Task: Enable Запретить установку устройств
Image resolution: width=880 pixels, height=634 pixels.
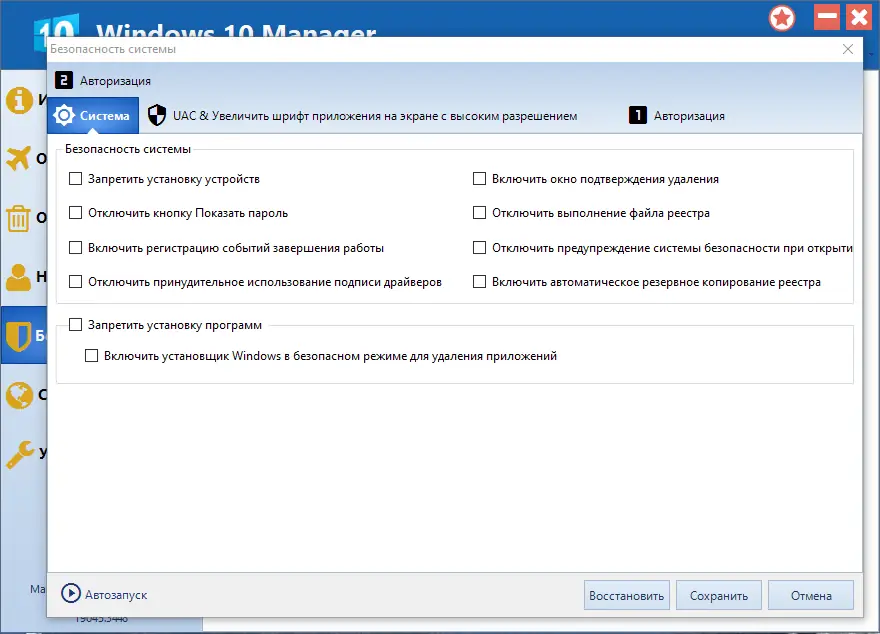Action: click(75, 179)
